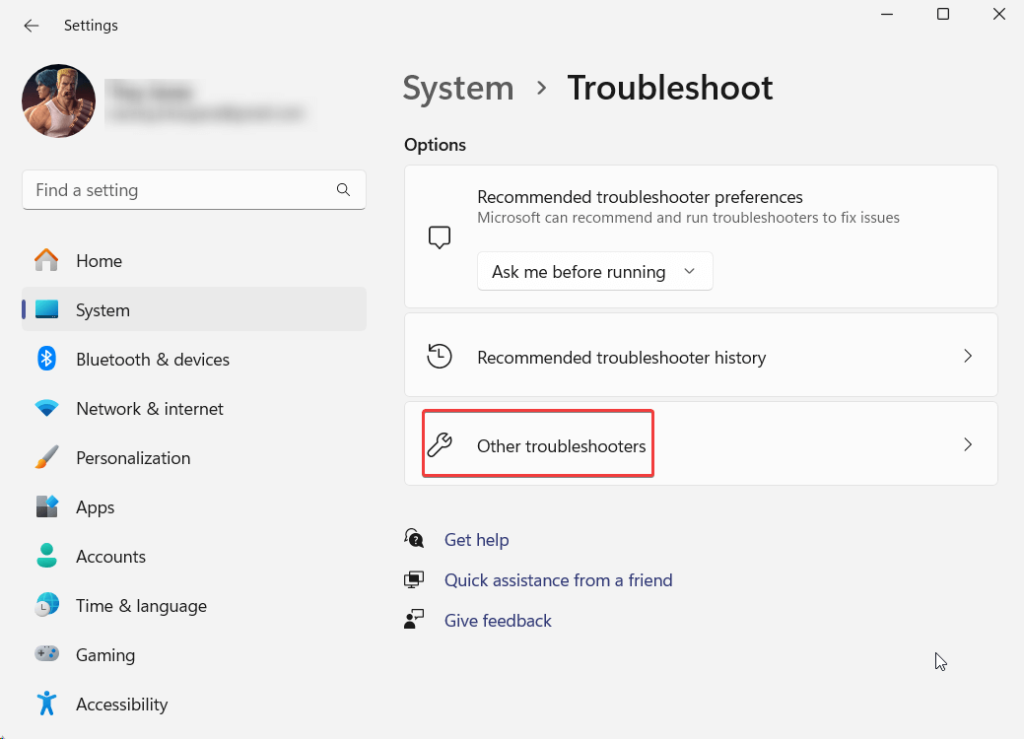Screen dimensions: 1024x739
Task: Click Quick assistance from a friend
Action: coord(558,580)
